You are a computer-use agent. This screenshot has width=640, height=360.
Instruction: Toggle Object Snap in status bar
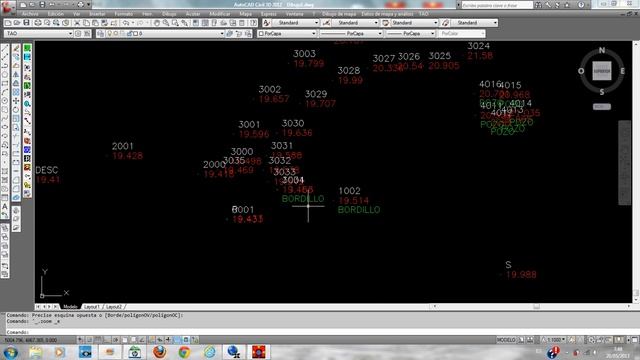click(x=124, y=340)
